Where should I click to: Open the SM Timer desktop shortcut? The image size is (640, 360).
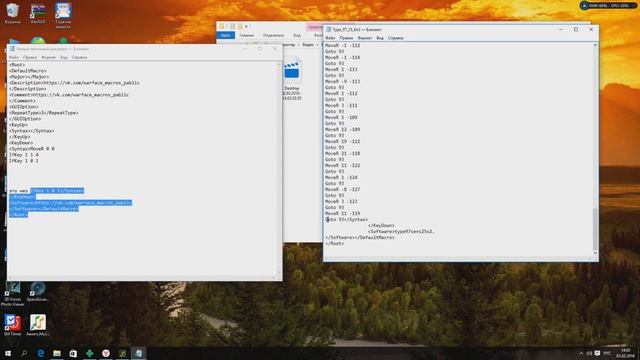(x=12, y=325)
